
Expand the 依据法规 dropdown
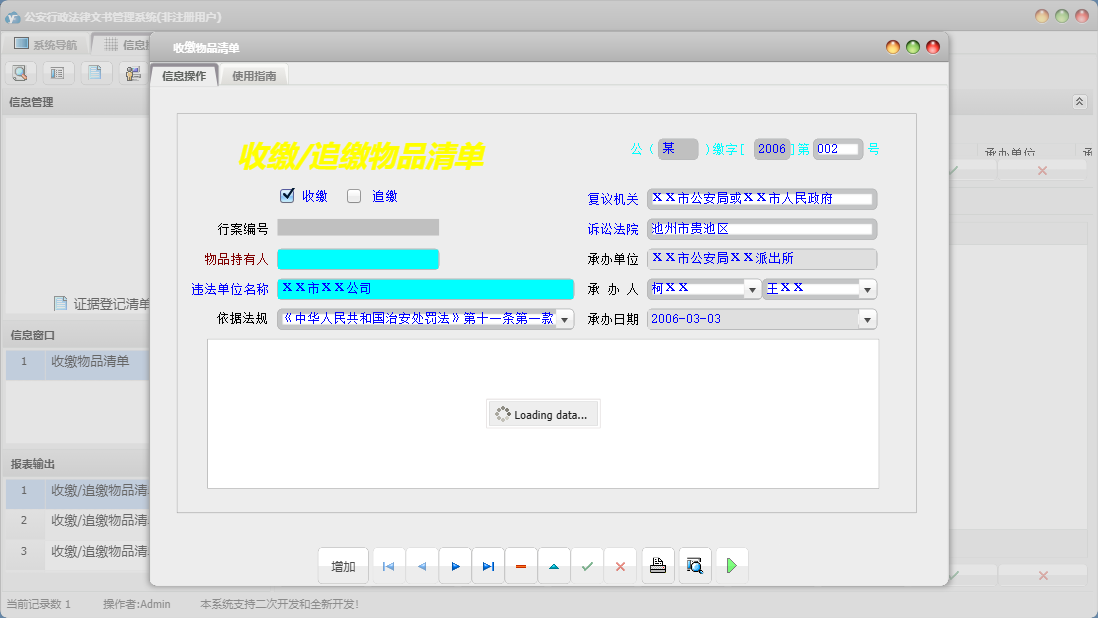565,319
